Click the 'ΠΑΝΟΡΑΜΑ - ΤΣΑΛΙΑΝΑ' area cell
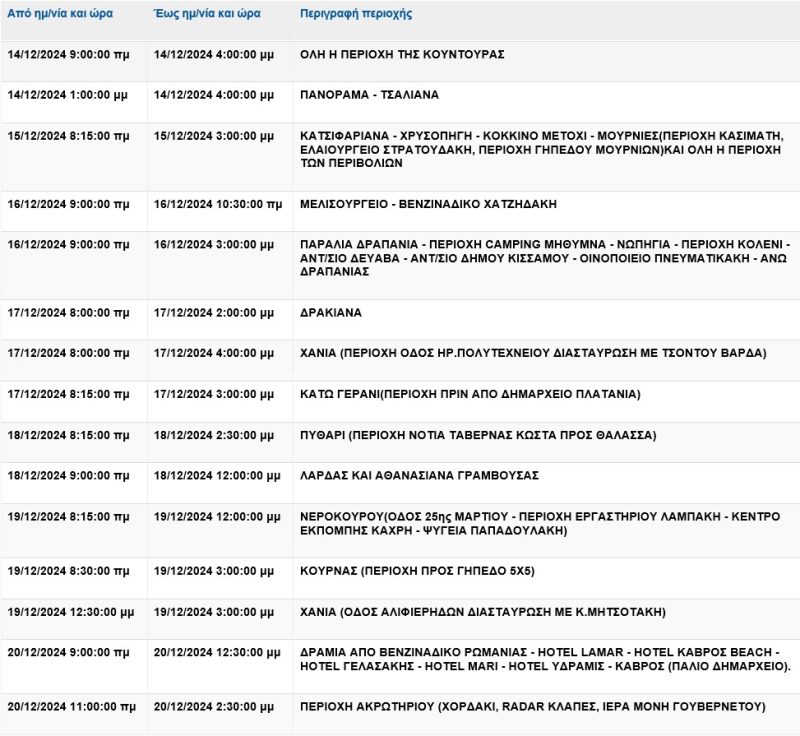Image resolution: width=800 pixels, height=736 pixels. click(x=369, y=95)
